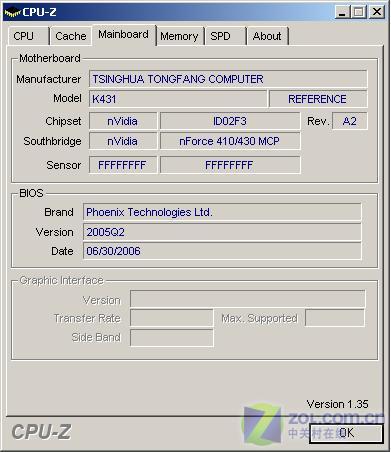Screen dimensions: 391x452
Task: Switch to the CPU tab
Action: (x=28, y=36)
